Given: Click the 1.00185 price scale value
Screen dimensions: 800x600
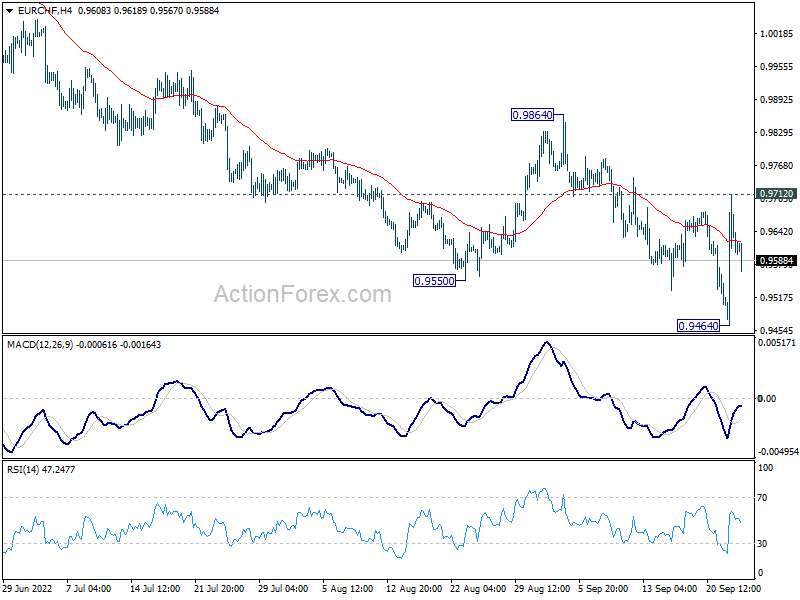Looking at the screenshot, I should pos(777,34).
